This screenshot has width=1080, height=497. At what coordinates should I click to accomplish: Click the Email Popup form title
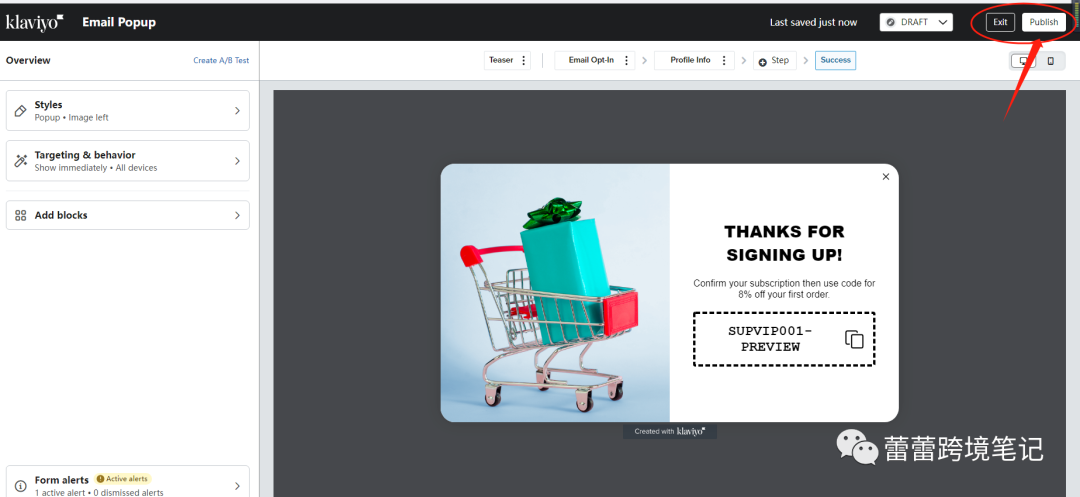point(119,22)
